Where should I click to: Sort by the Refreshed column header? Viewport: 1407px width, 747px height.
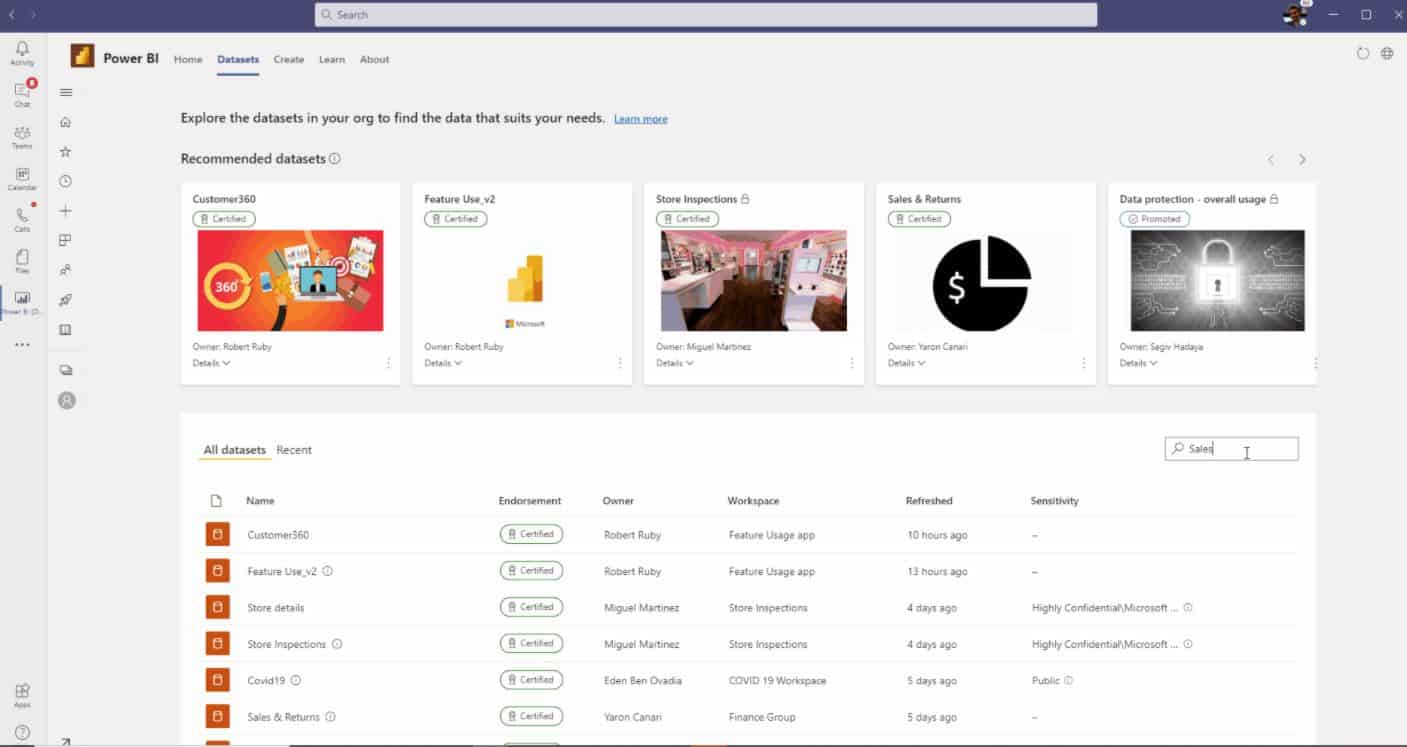tap(929, 501)
